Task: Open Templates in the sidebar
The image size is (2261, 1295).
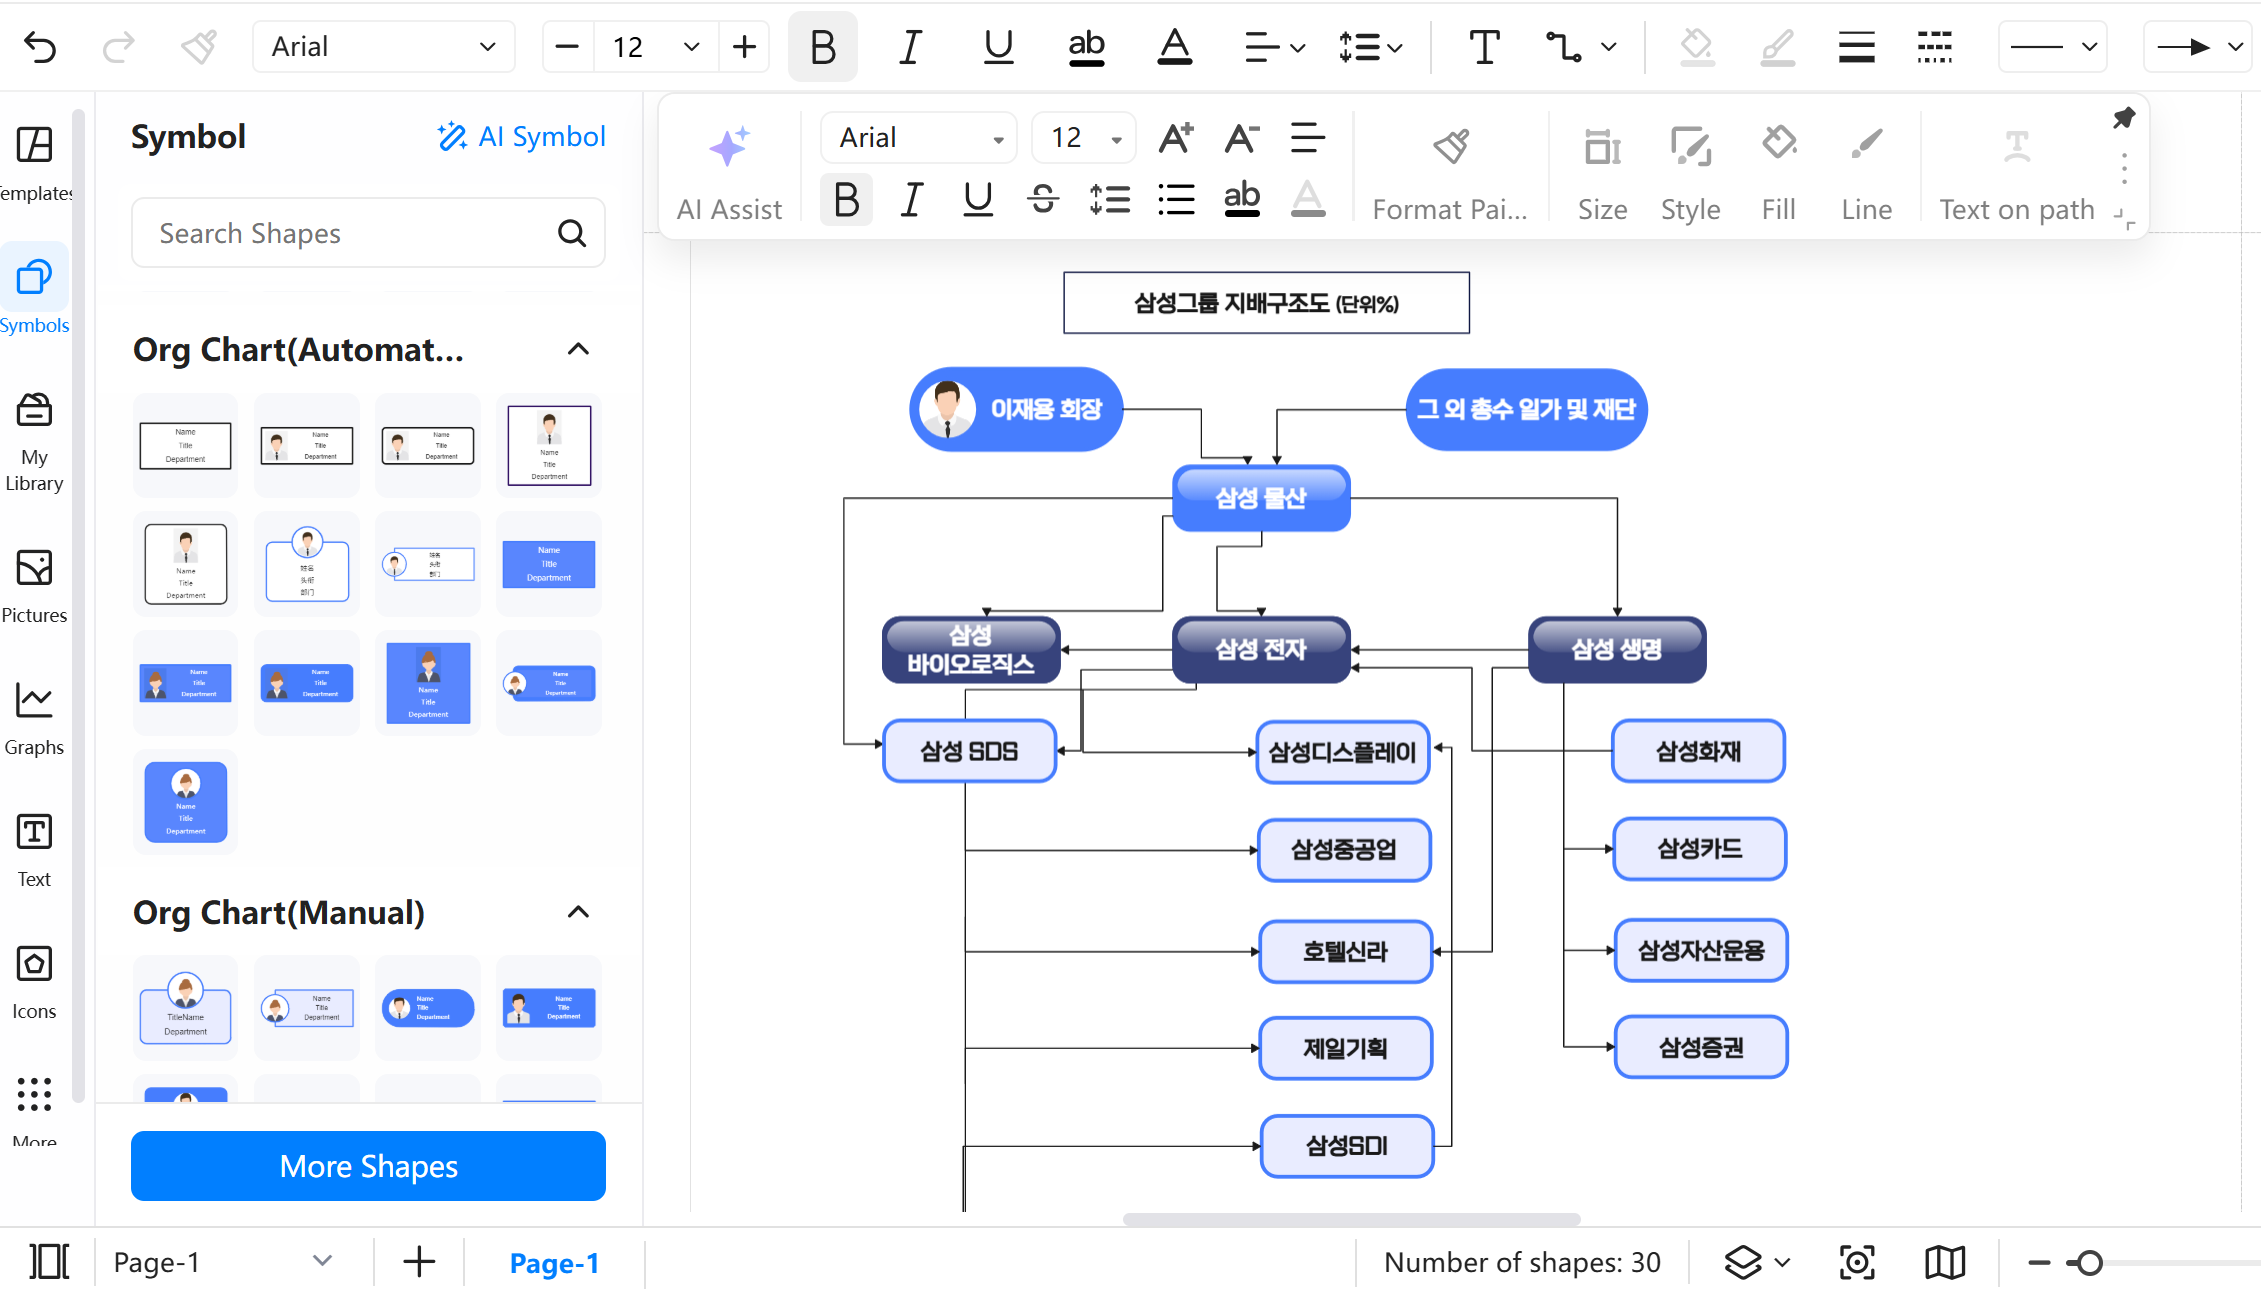Action: click(34, 165)
